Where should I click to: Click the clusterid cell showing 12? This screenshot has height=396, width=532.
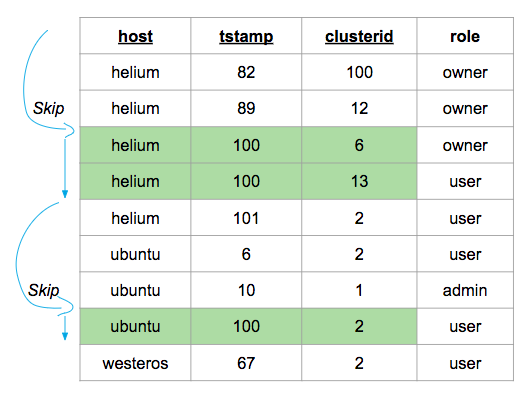pyautogui.click(x=359, y=109)
